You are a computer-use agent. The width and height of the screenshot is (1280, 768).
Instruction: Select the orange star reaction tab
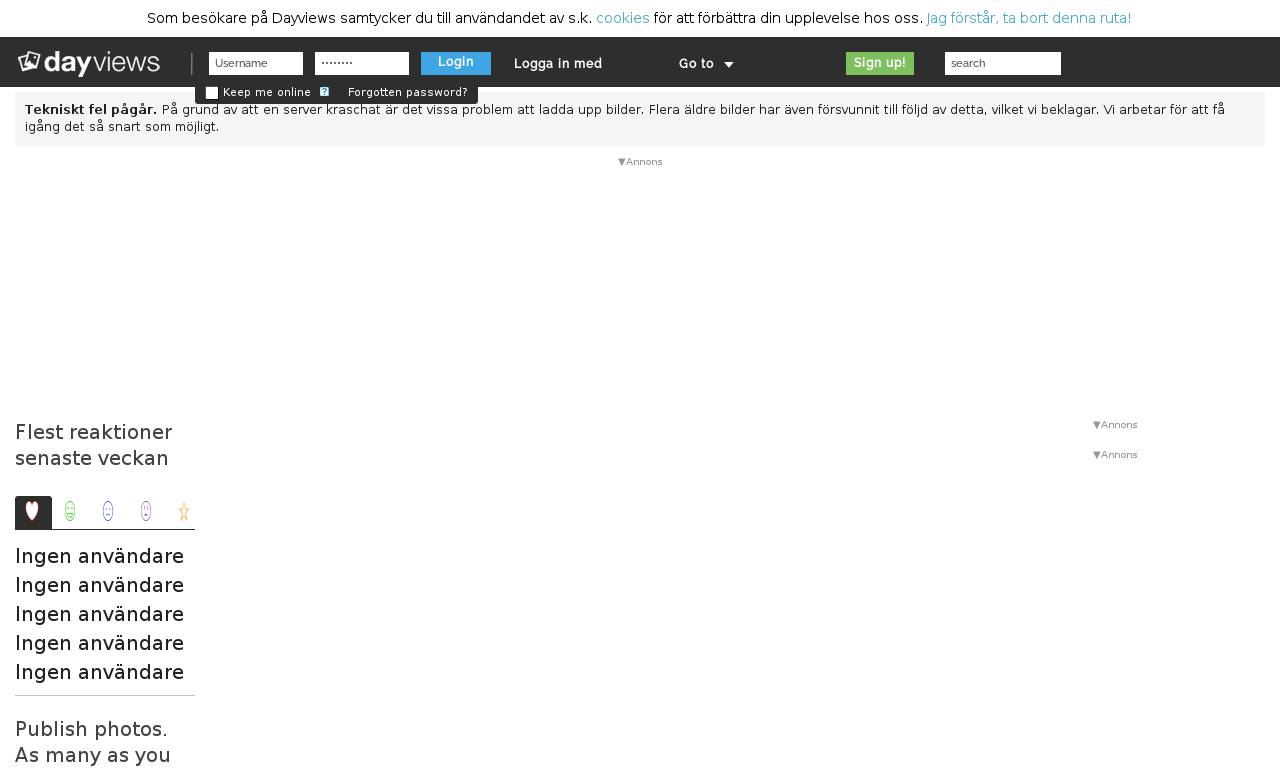184,512
